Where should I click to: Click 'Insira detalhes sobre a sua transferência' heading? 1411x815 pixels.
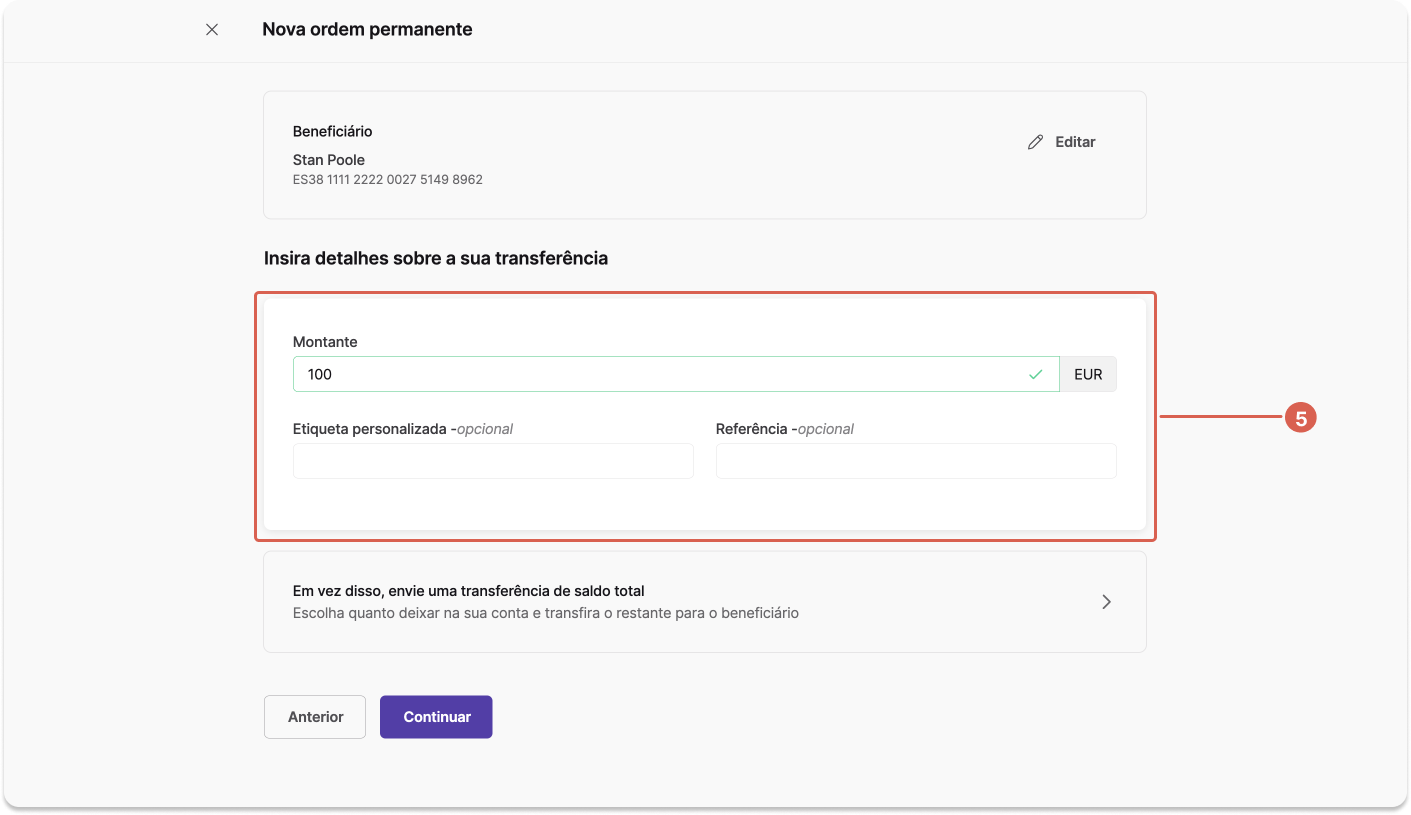coord(436,258)
